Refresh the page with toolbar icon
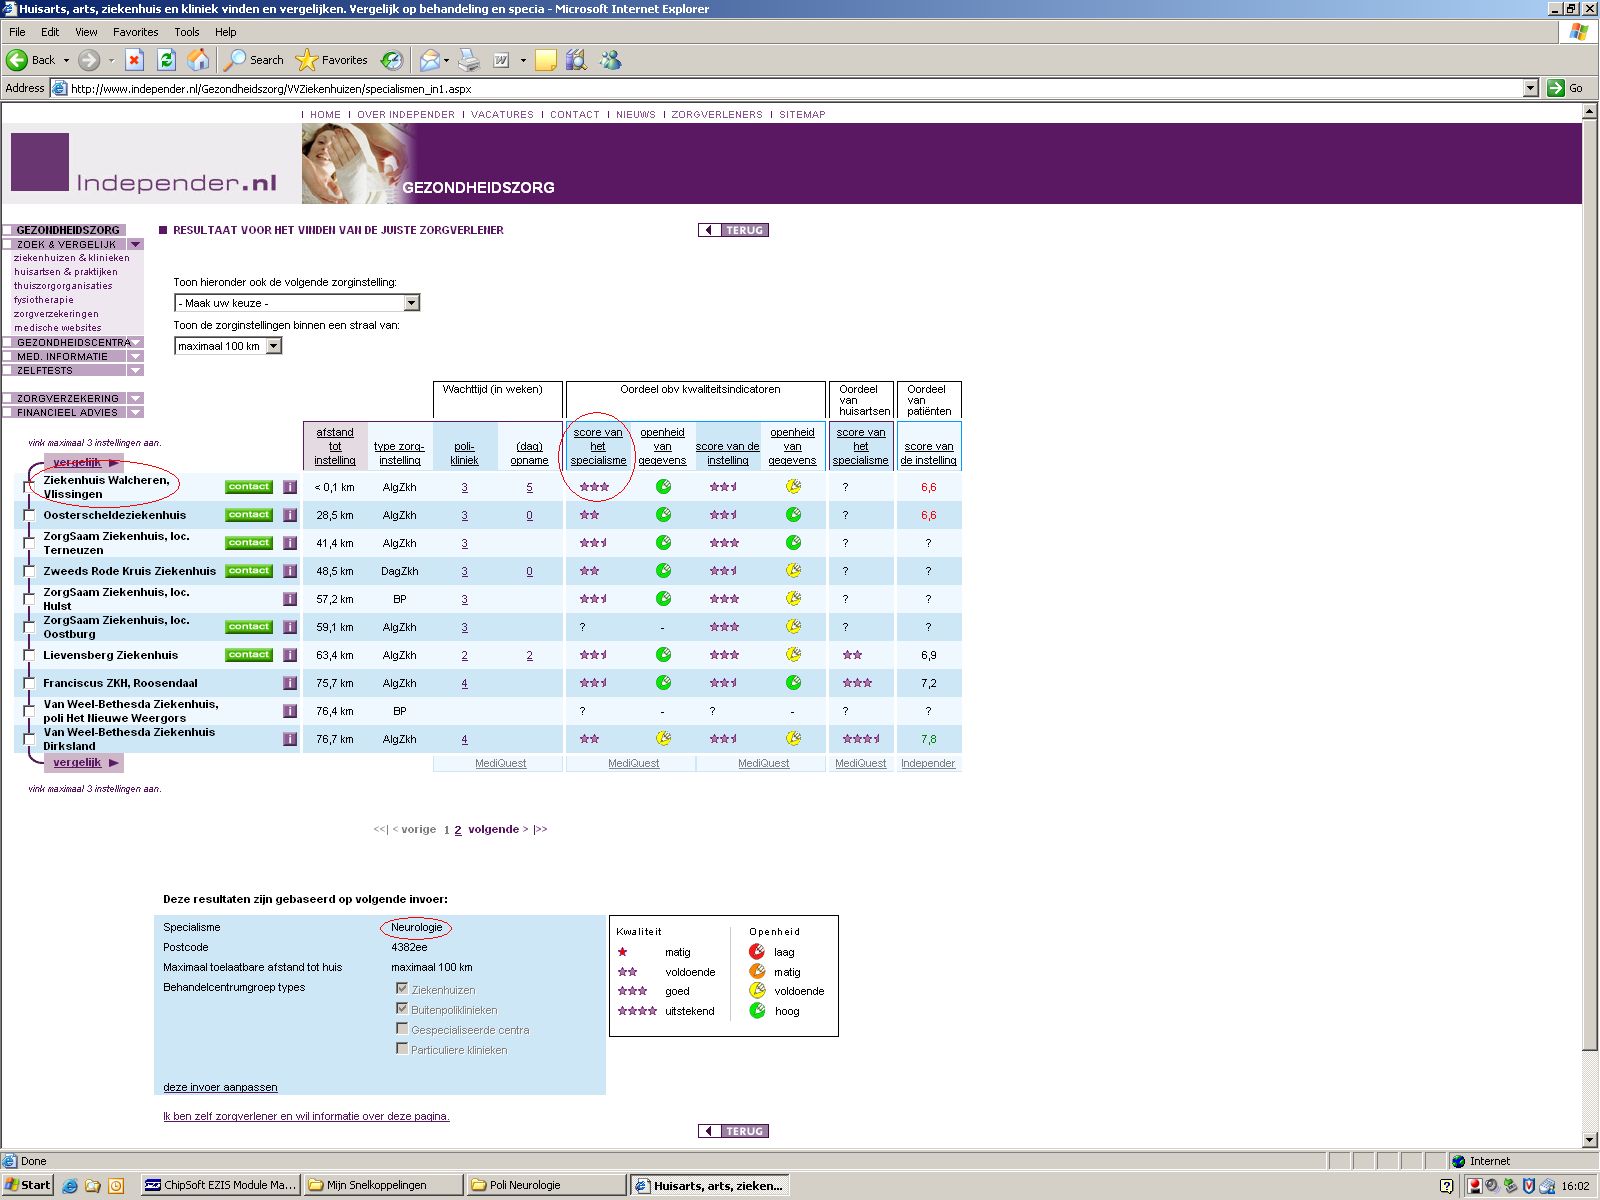This screenshot has width=1600, height=1200. 167,60
